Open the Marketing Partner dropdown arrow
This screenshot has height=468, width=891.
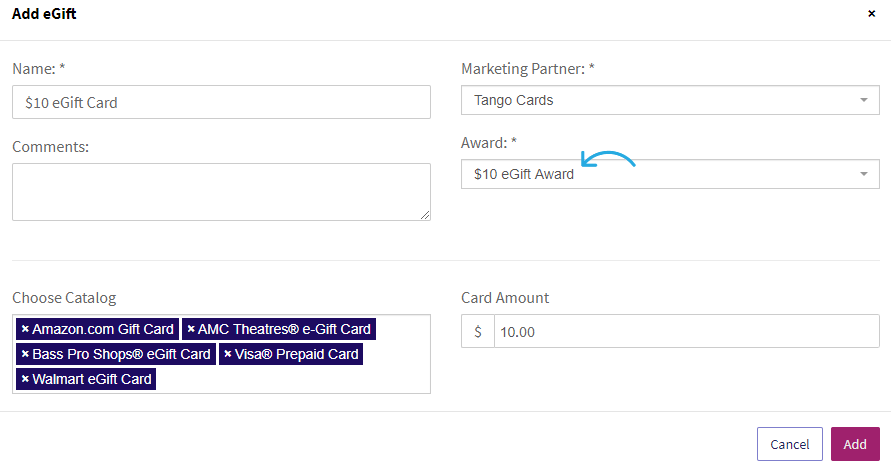click(864, 100)
